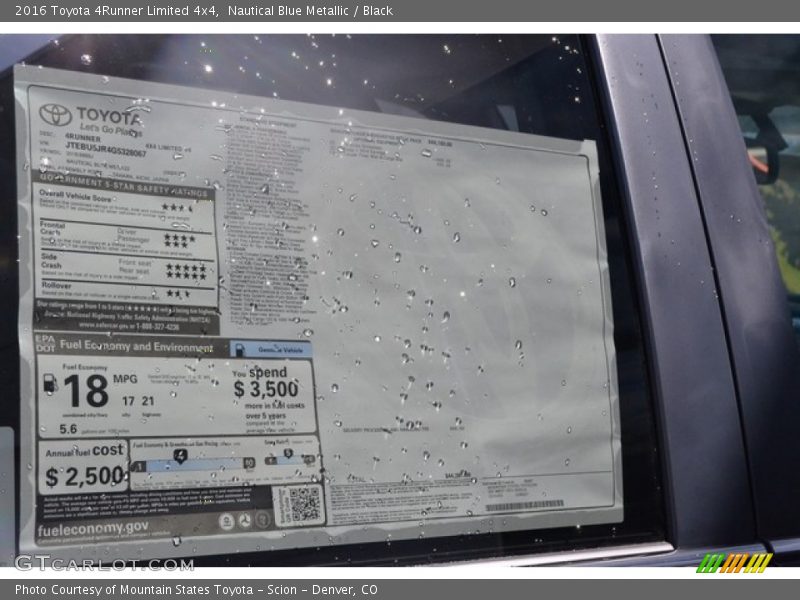Click the green-orange-yellow striped logo at bottom right
This screenshot has width=800, height=600.
[734, 563]
